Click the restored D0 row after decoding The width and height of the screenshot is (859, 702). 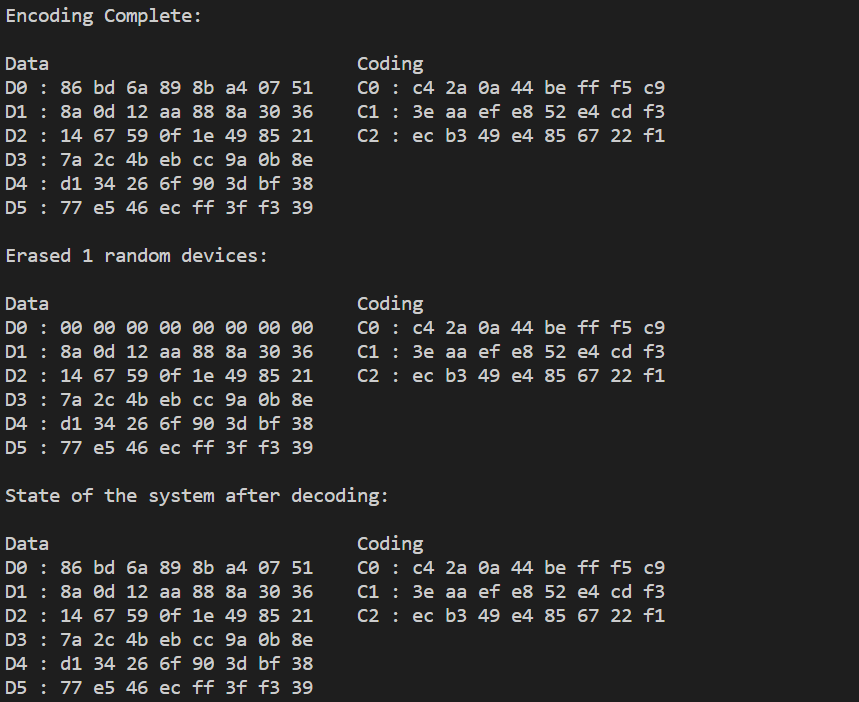point(159,568)
